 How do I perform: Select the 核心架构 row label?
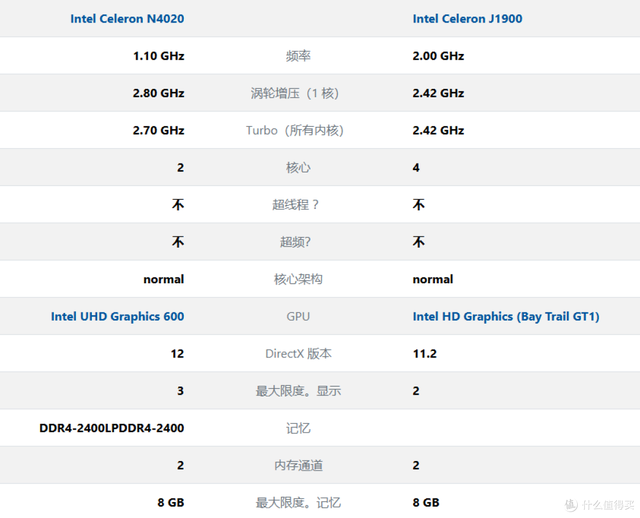[x=297, y=279]
